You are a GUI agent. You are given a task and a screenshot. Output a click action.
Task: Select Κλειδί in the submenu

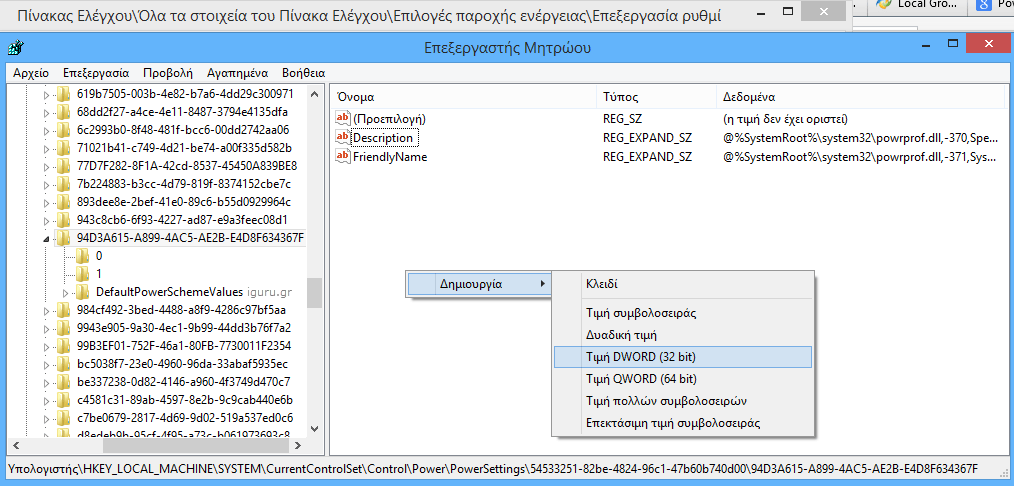tap(683, 283)
